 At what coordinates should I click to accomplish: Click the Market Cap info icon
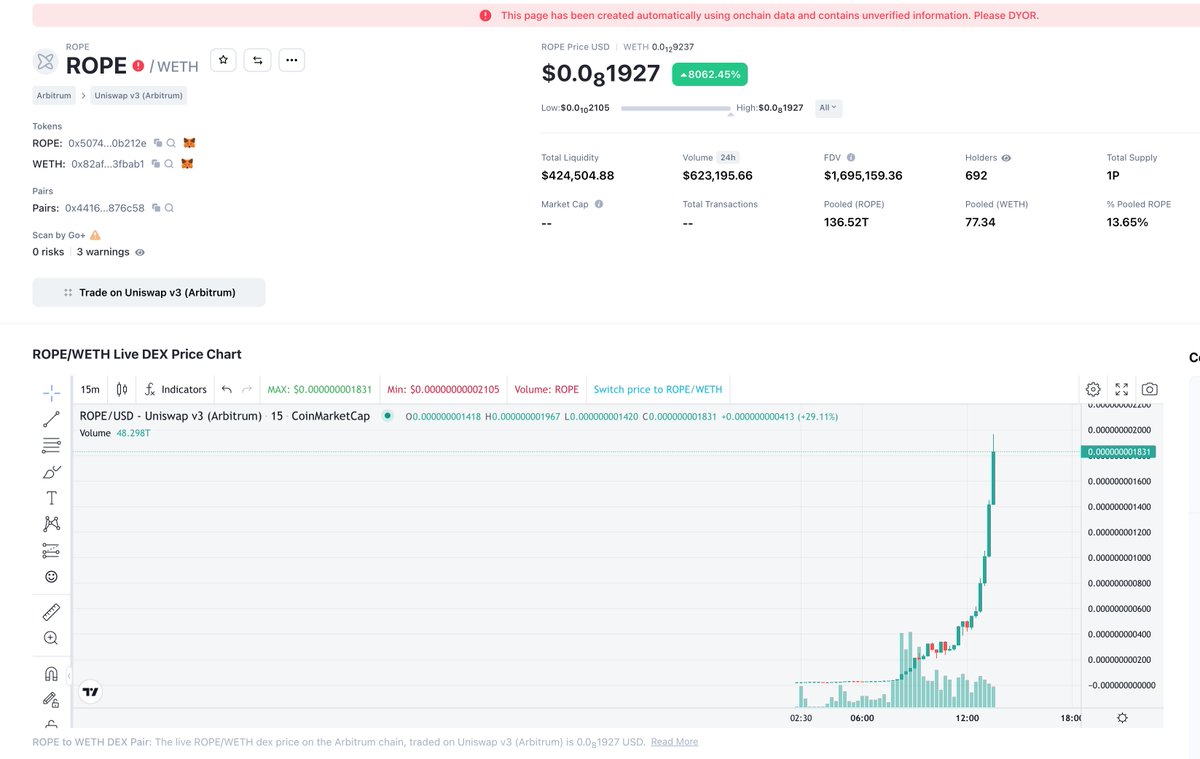tap(599, 204)
